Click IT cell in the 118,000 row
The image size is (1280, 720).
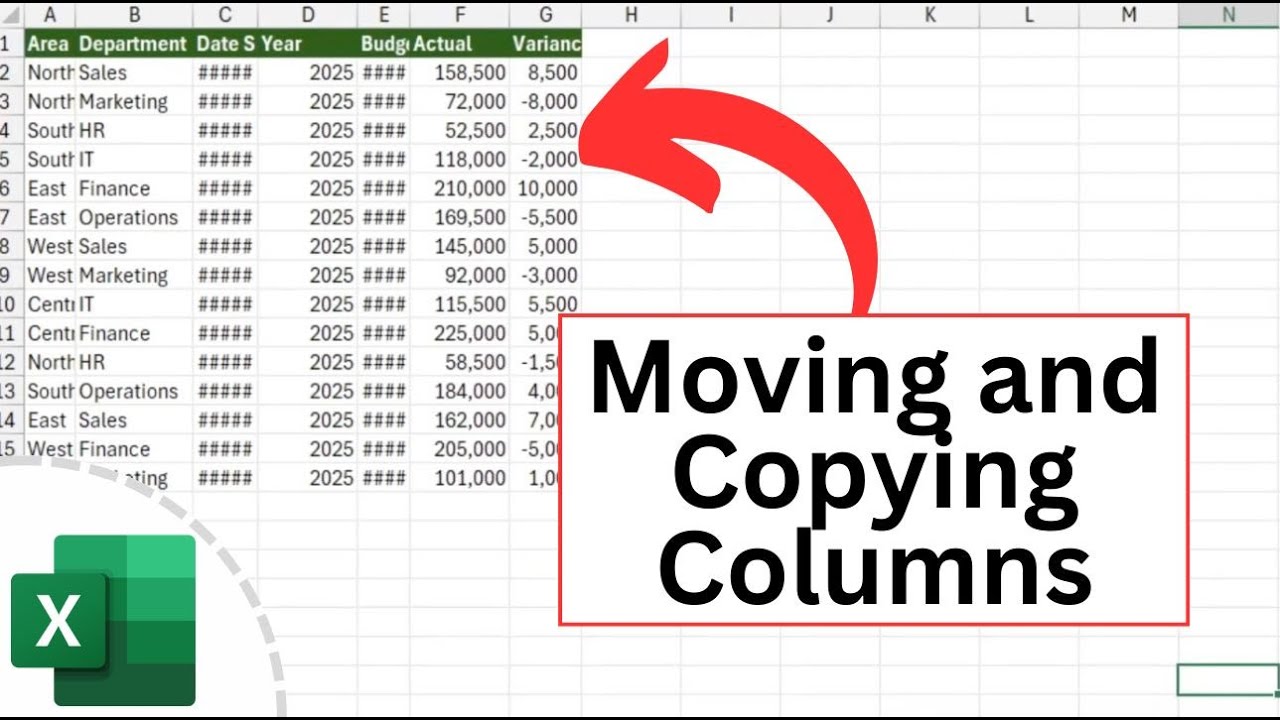click(135, 159)
